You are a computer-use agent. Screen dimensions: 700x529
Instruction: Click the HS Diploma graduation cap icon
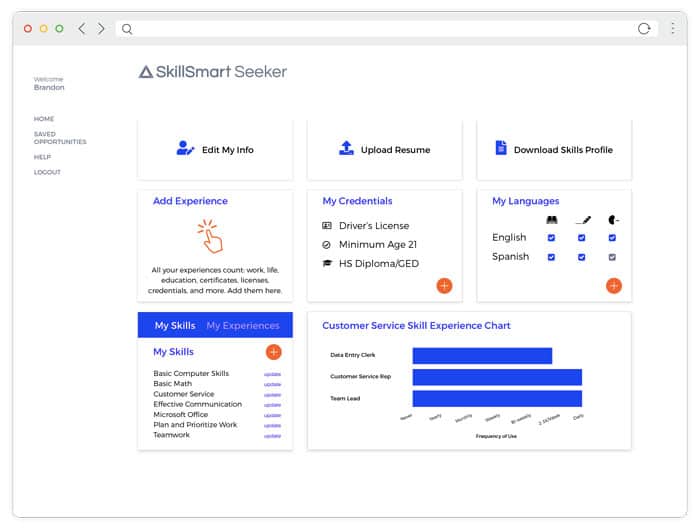[x=327, y=263]
